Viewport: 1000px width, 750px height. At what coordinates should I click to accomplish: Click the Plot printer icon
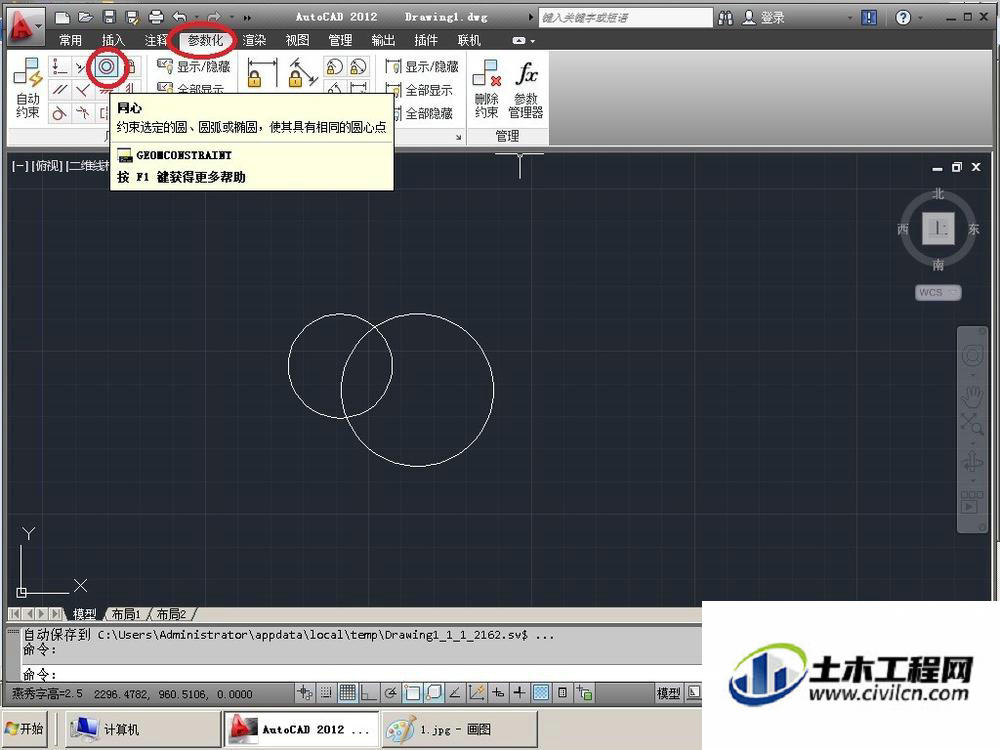(156, 17)
